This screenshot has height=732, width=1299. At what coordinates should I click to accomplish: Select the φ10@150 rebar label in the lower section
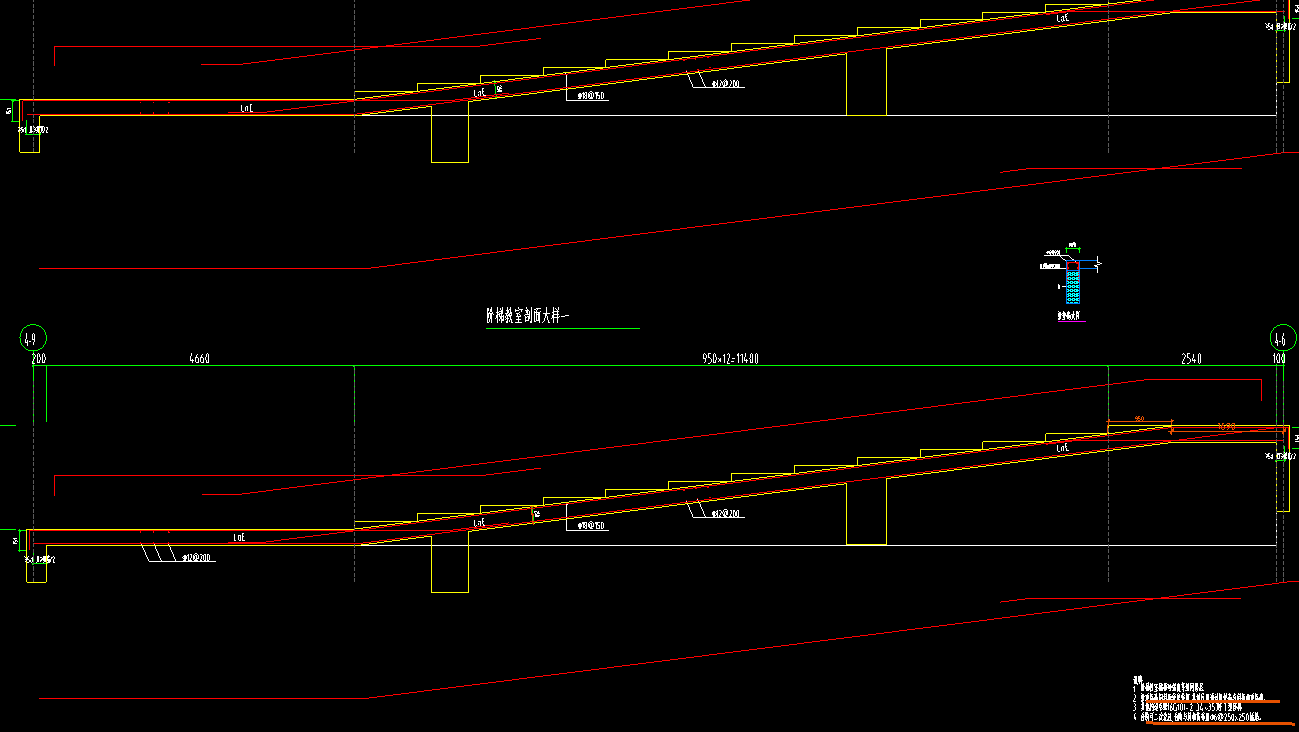(589, 525)
